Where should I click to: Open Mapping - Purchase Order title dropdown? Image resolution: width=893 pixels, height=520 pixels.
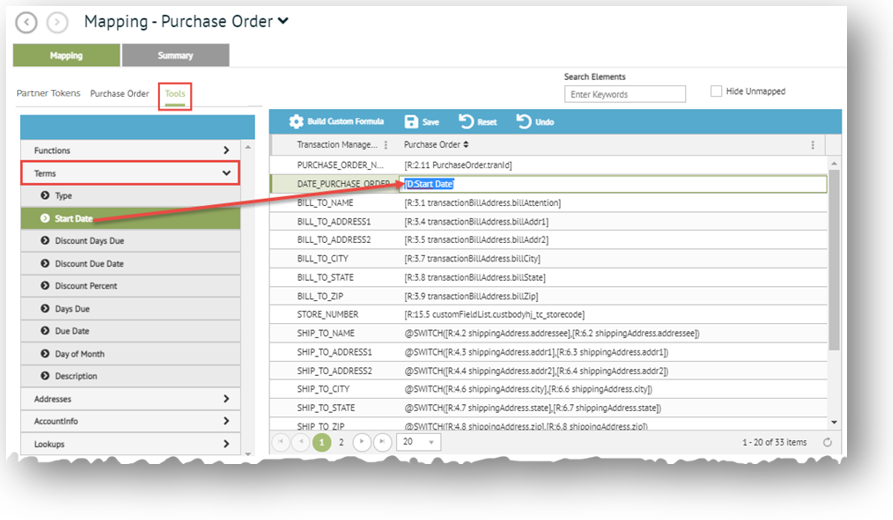point(284,21)
